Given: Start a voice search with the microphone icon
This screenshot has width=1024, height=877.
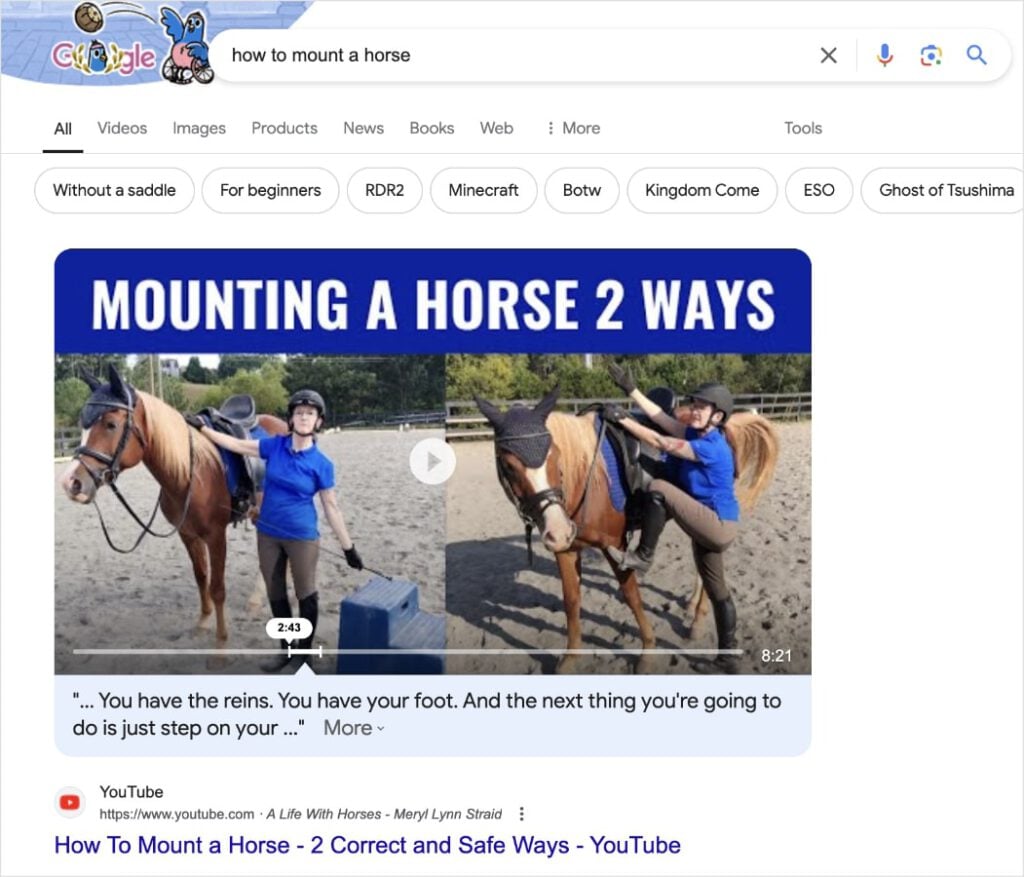Looking at the screenshot, I should pyautogui.click(x=884, y=55).
